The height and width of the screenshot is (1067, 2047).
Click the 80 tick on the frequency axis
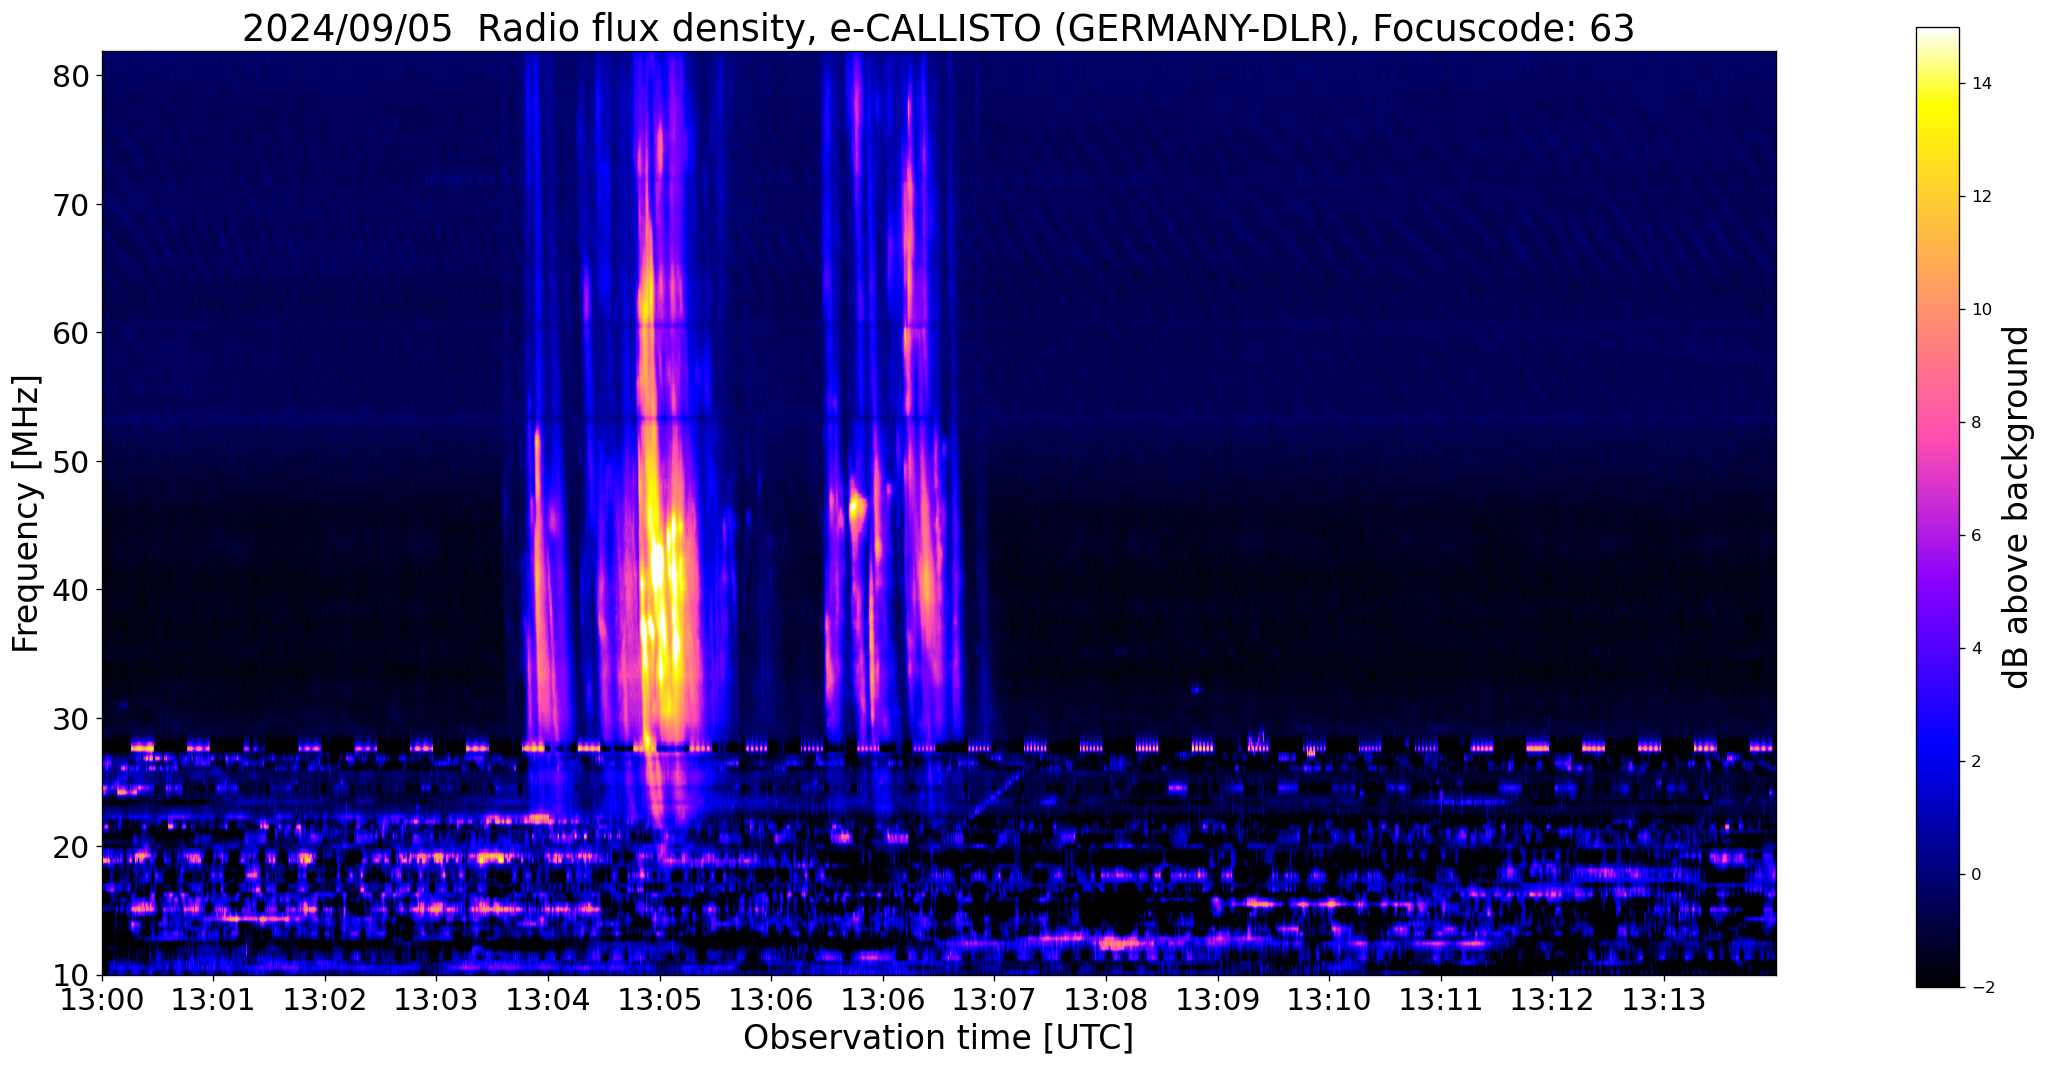pyautogui.click(x=71, y=76)
